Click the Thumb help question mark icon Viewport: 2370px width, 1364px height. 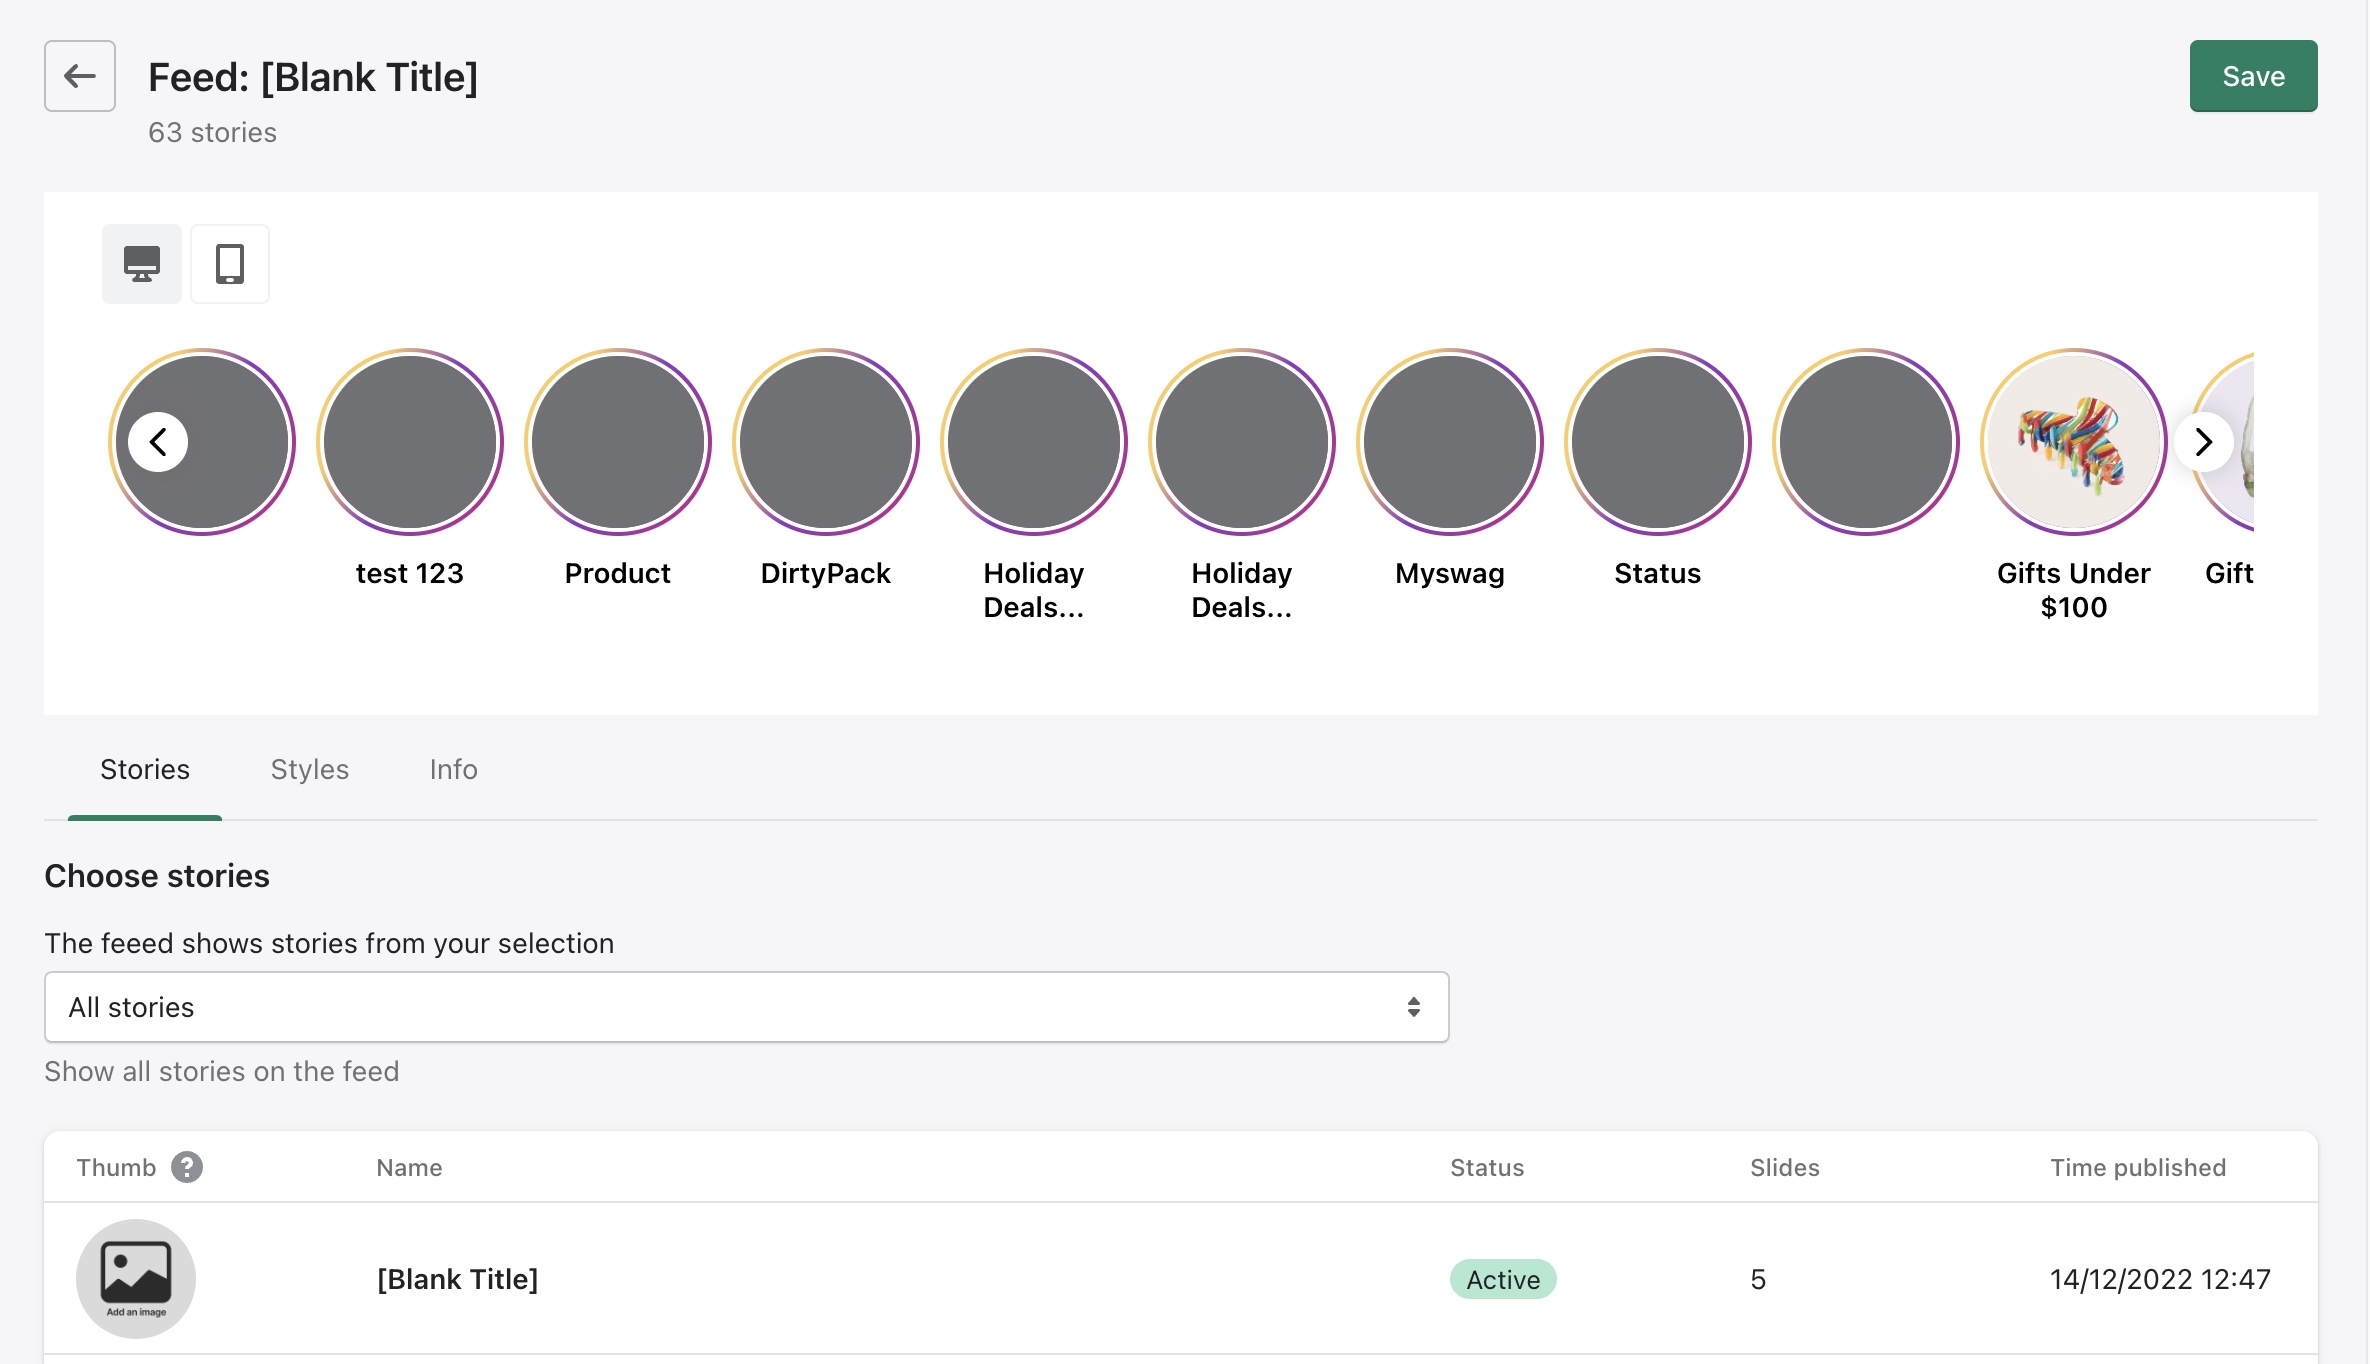click(187, 1167)
